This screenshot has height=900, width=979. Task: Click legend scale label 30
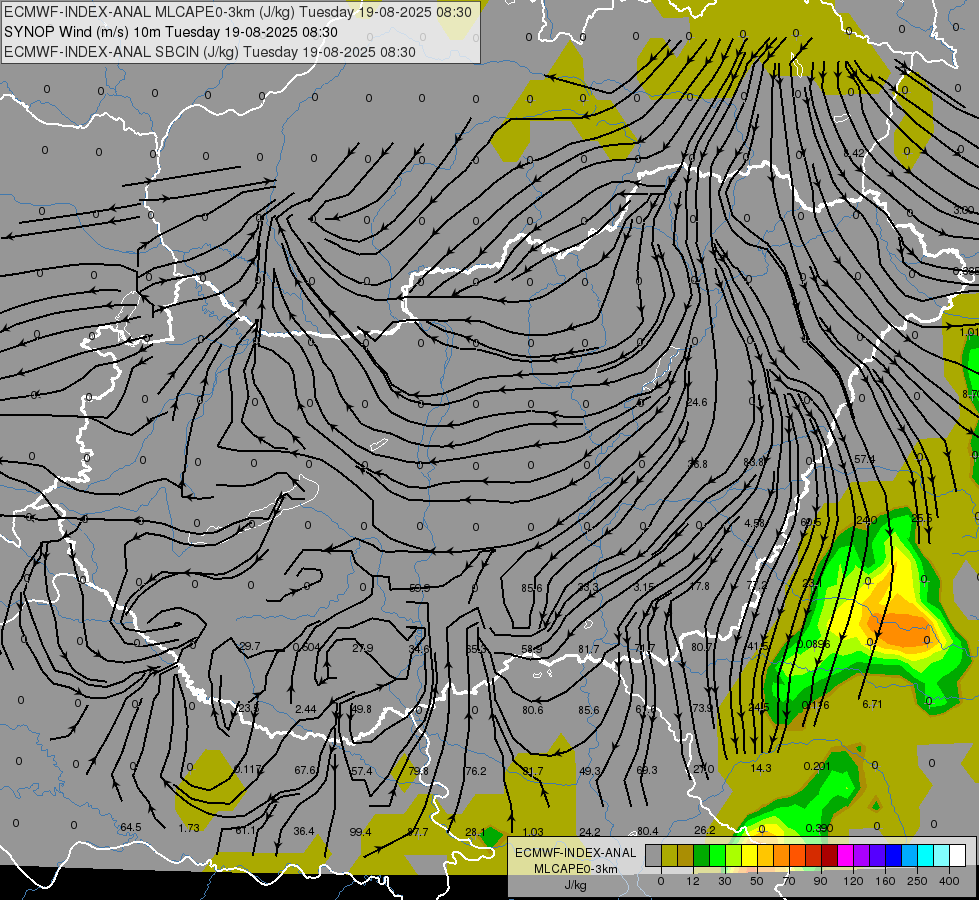pyautogui.click(x=724, y=881)
